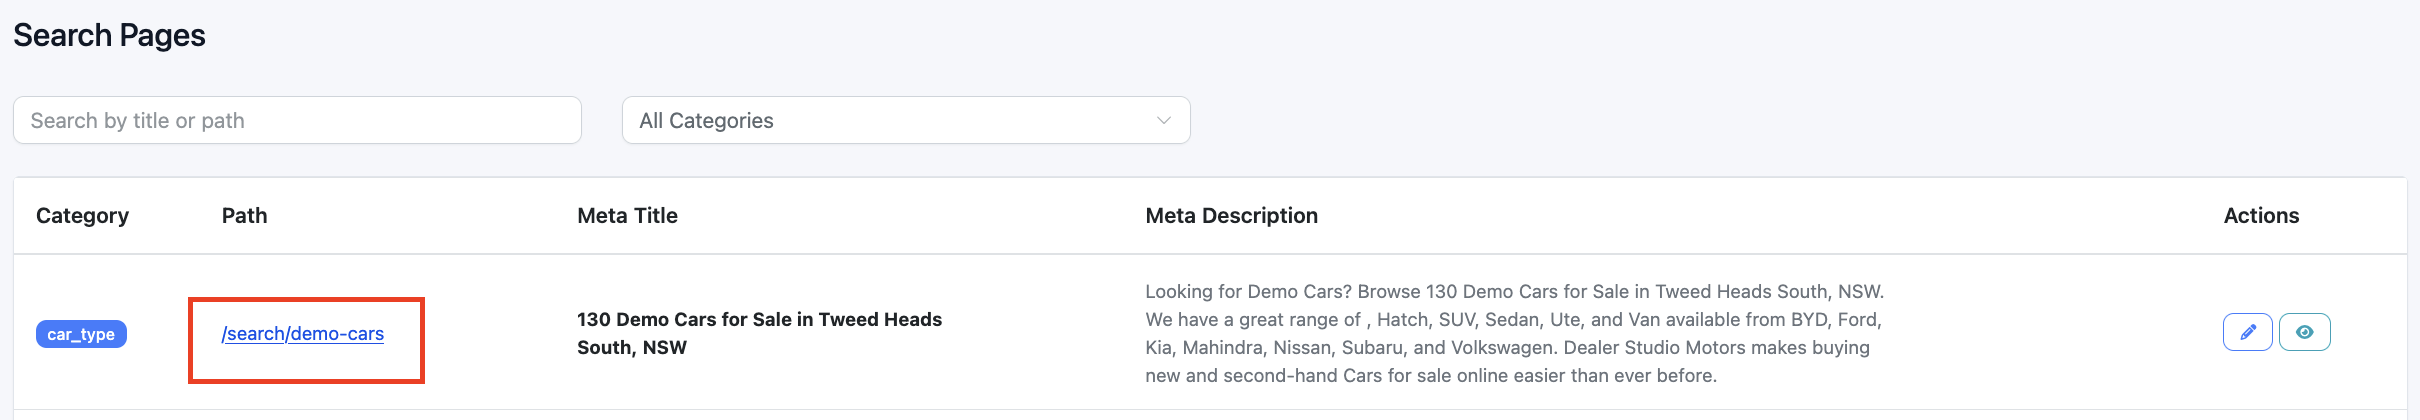Select the Path column header
This screenshot has height=420, width=2420.
pyautogui.click(x=244, y=216)
